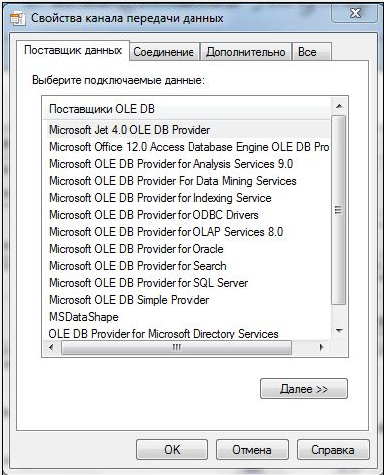Open the Все tab
Viewport: 384px width, 475px height.
pos(312,52)
